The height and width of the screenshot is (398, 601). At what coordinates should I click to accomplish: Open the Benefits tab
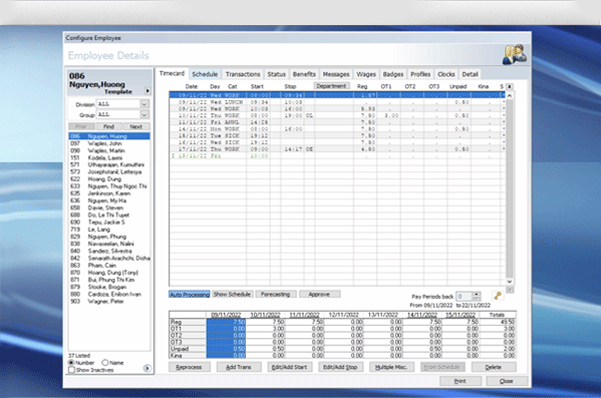304,74
